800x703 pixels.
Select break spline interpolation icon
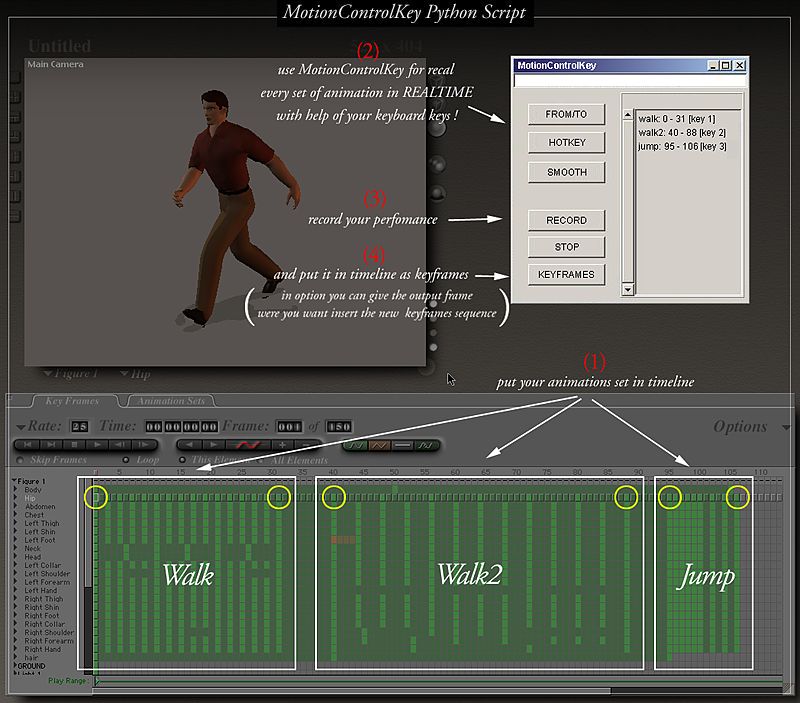coord(426,445)
